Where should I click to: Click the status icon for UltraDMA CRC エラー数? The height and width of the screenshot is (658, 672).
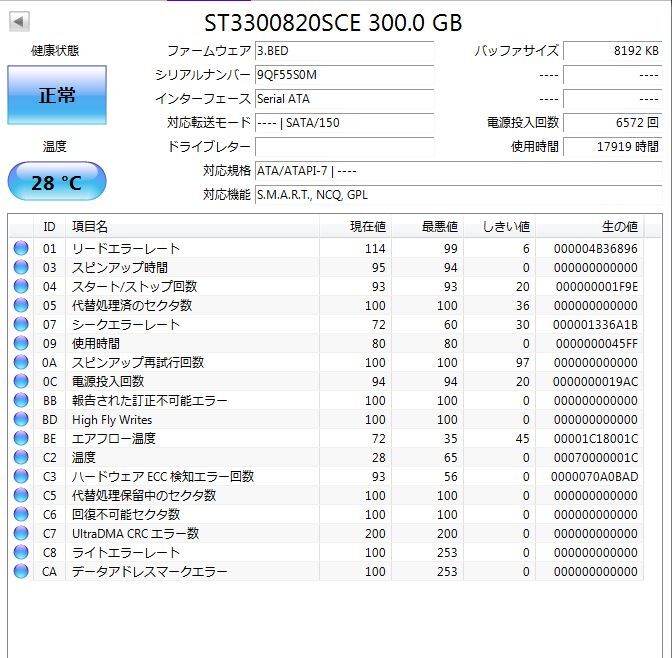click(x=21, y=533)
